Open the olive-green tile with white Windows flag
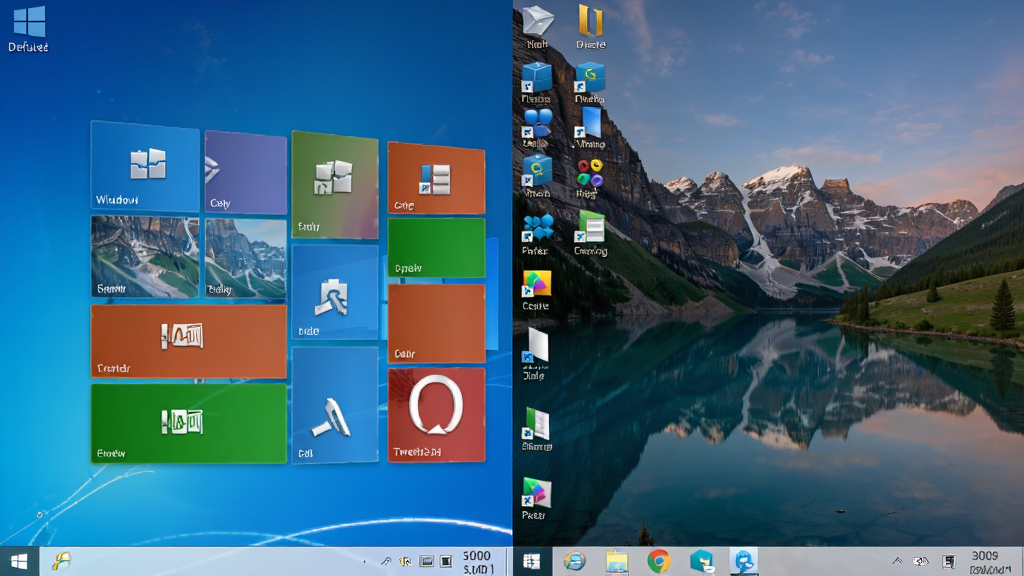This screenshot has height=576, width=1024. click(x=334, y=184)
